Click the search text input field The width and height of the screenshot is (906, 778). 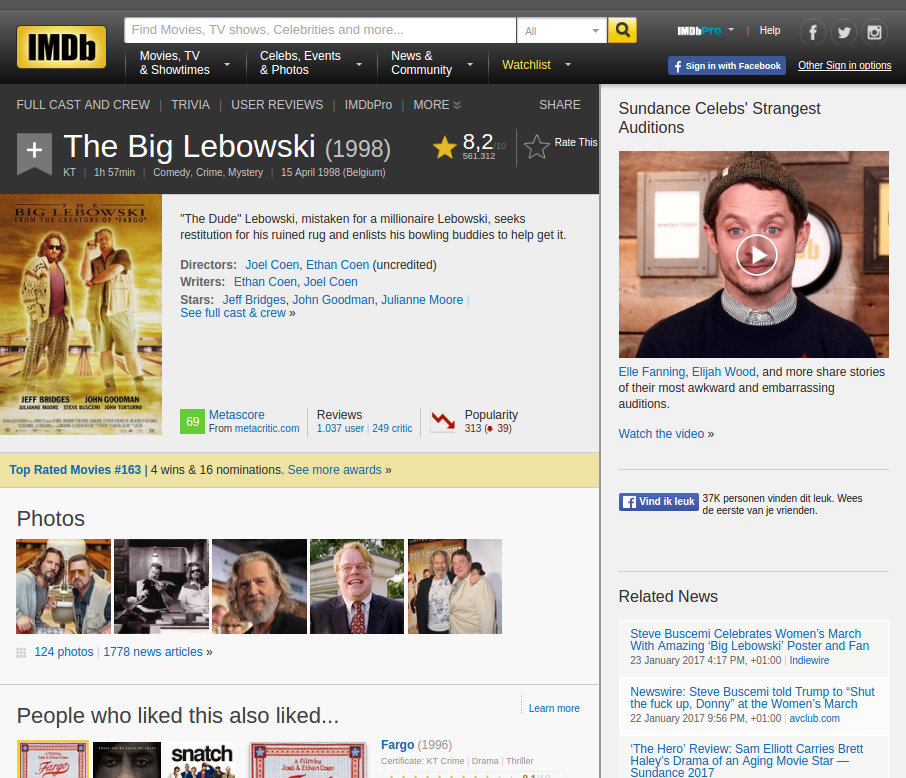coord(320,30)
